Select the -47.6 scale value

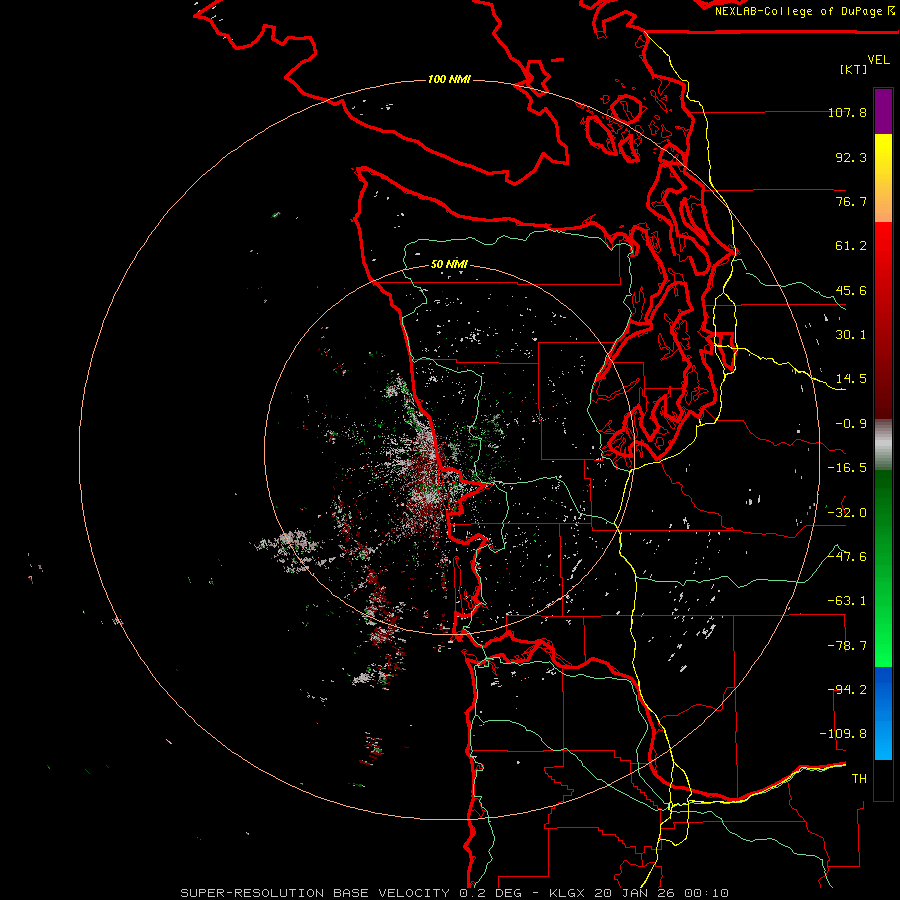pos(847,557)
